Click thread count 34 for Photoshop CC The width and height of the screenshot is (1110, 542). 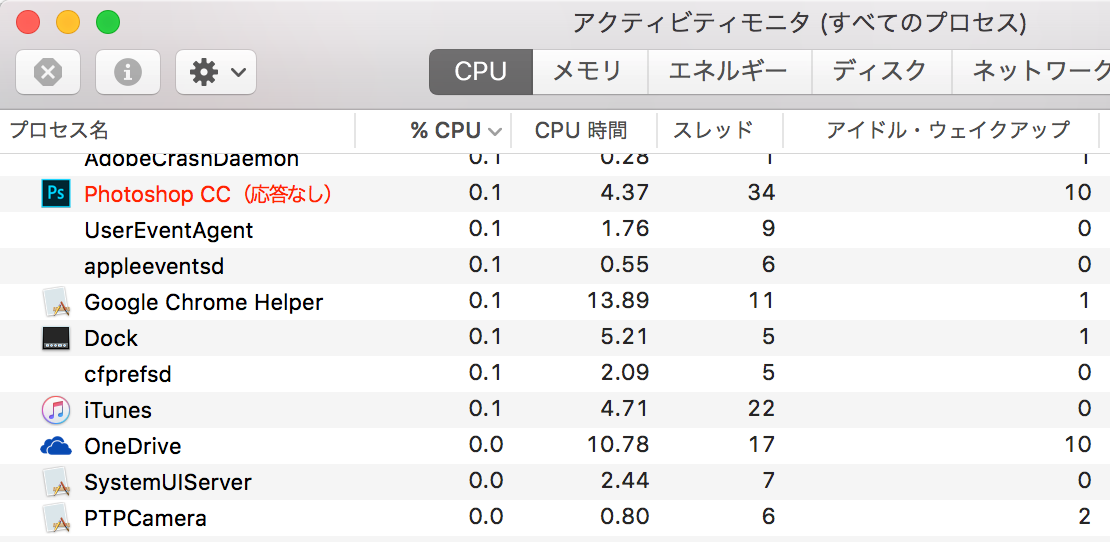[761, 192]
